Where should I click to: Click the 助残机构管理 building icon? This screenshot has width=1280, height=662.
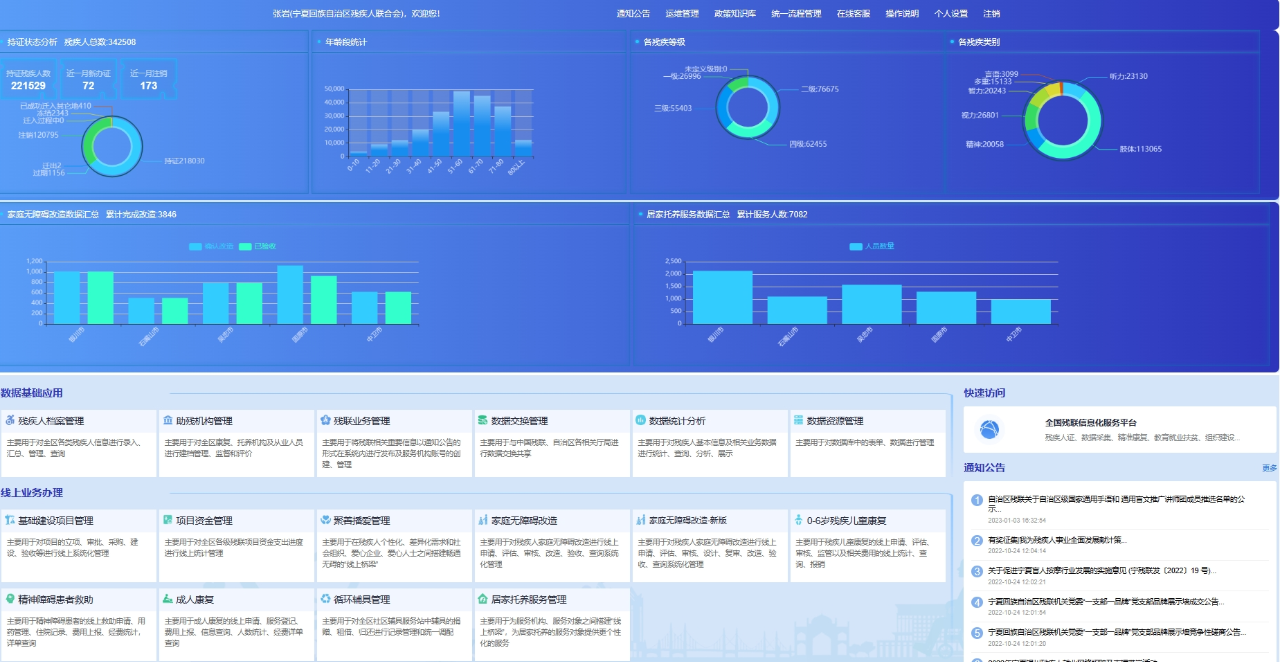(x=167, y=421)
